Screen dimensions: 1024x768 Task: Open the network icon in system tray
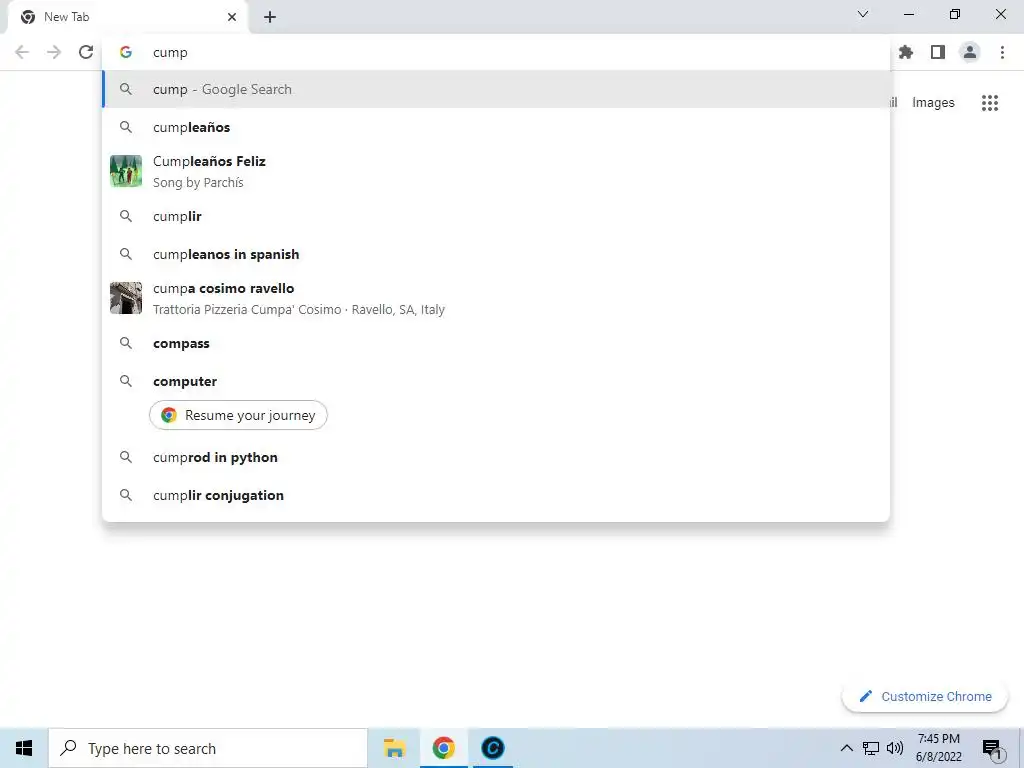click(871, 748)
